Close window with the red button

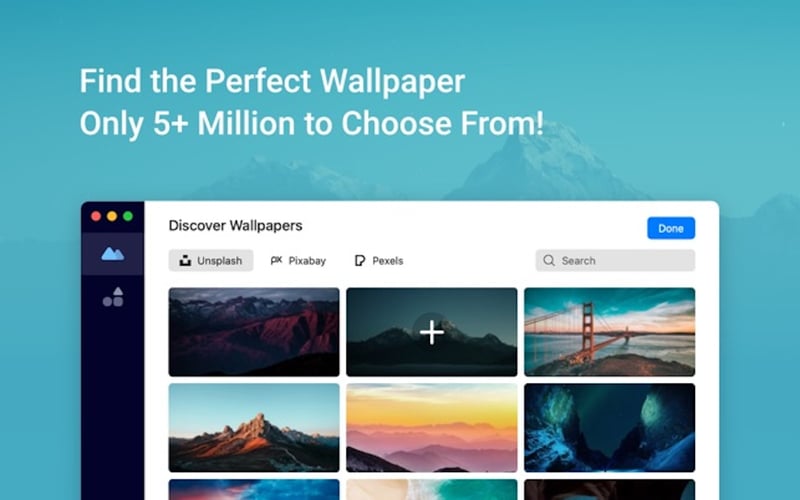96,216
